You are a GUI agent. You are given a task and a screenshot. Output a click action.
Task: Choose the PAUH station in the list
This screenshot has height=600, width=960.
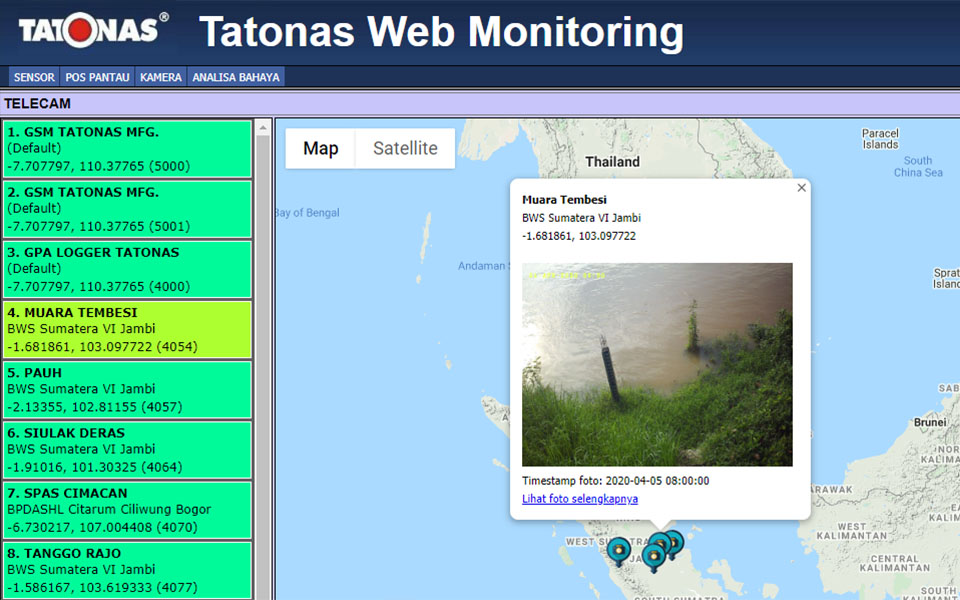click(x=127, y=389)
